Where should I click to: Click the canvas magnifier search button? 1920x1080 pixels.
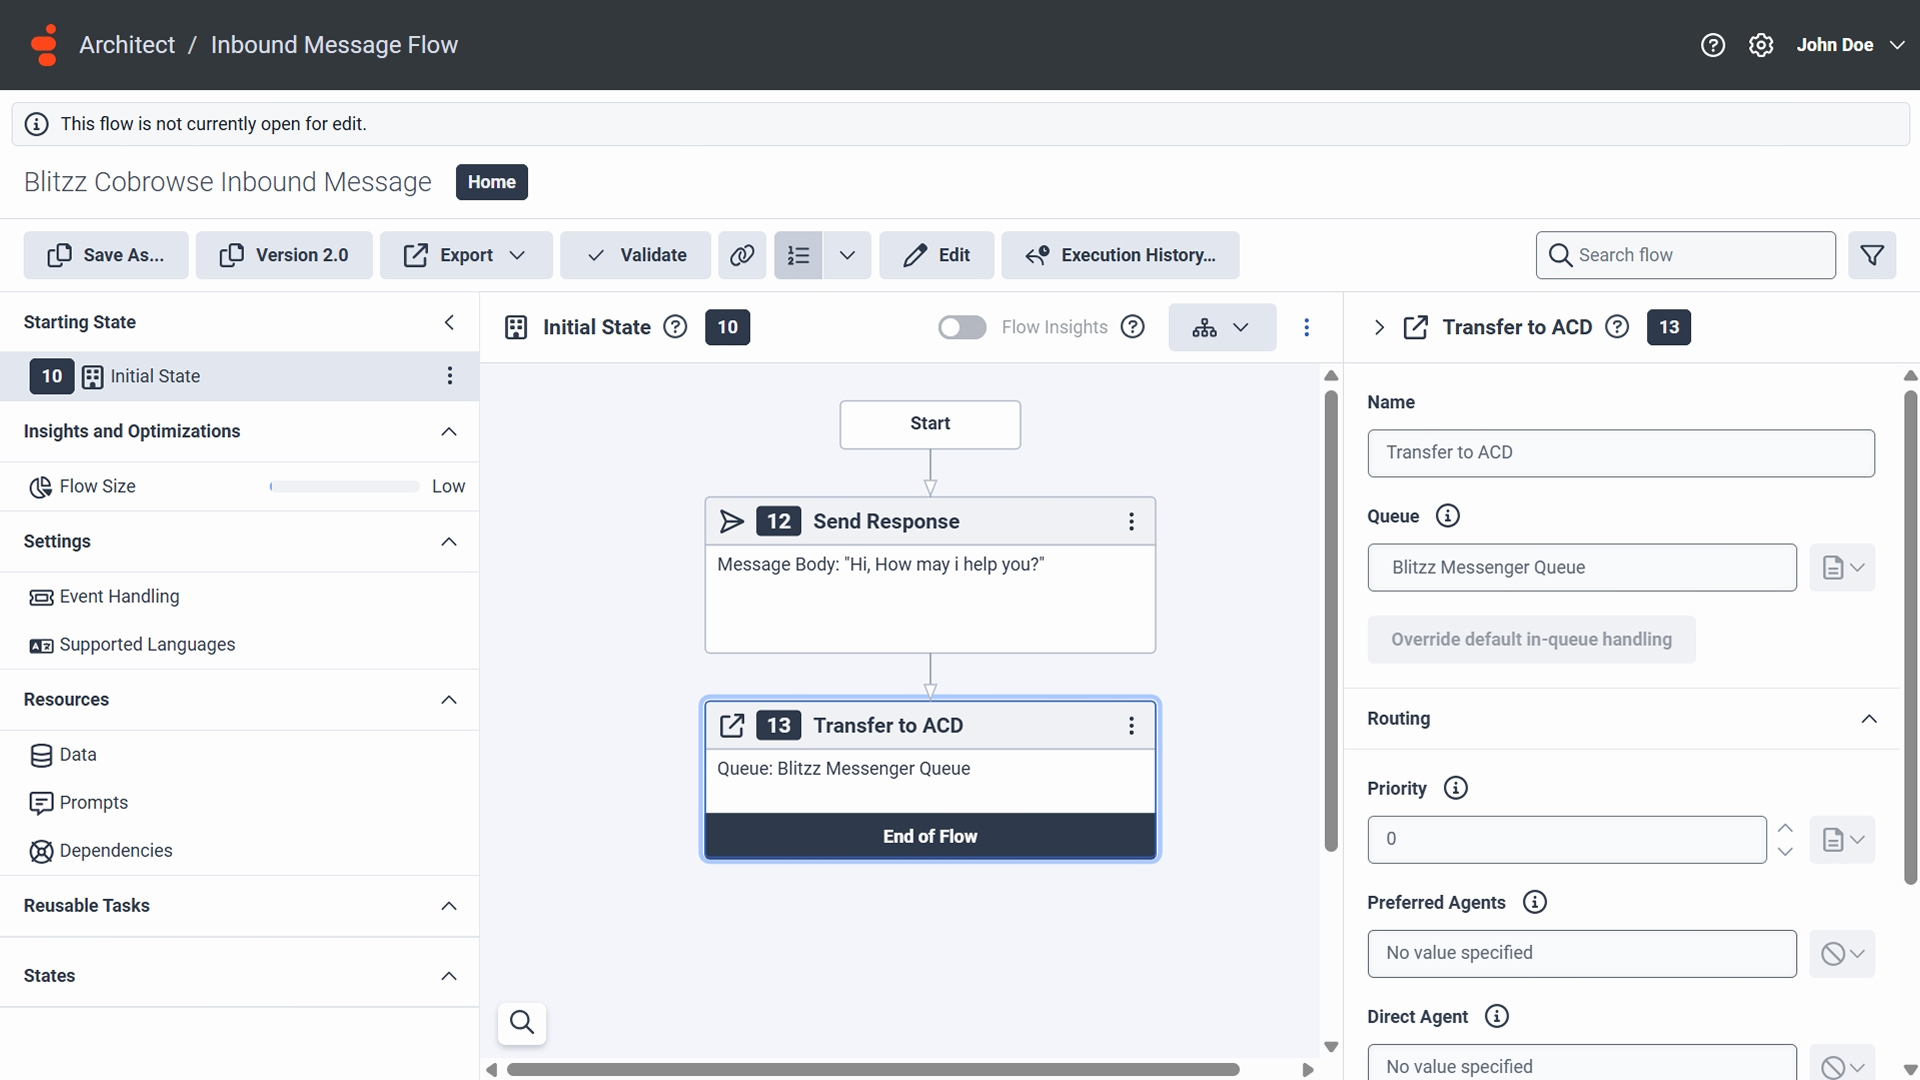522,1022
